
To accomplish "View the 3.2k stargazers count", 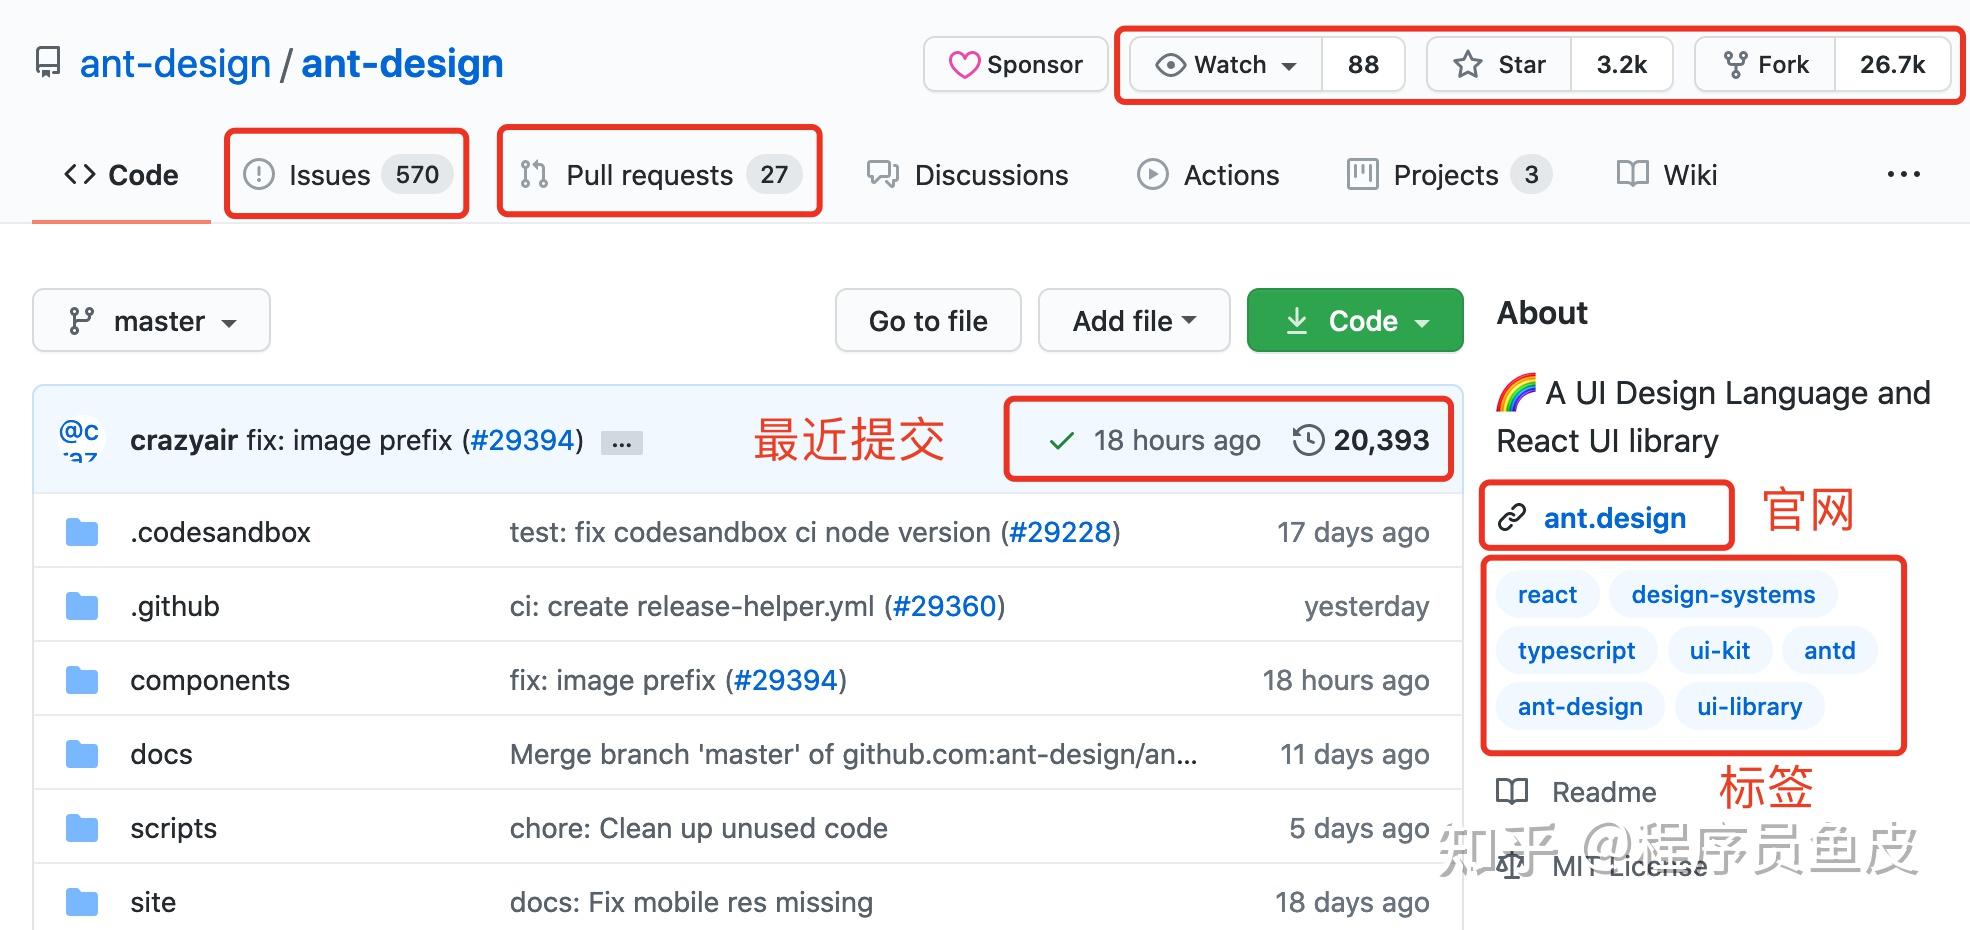I will (1622, 65).
